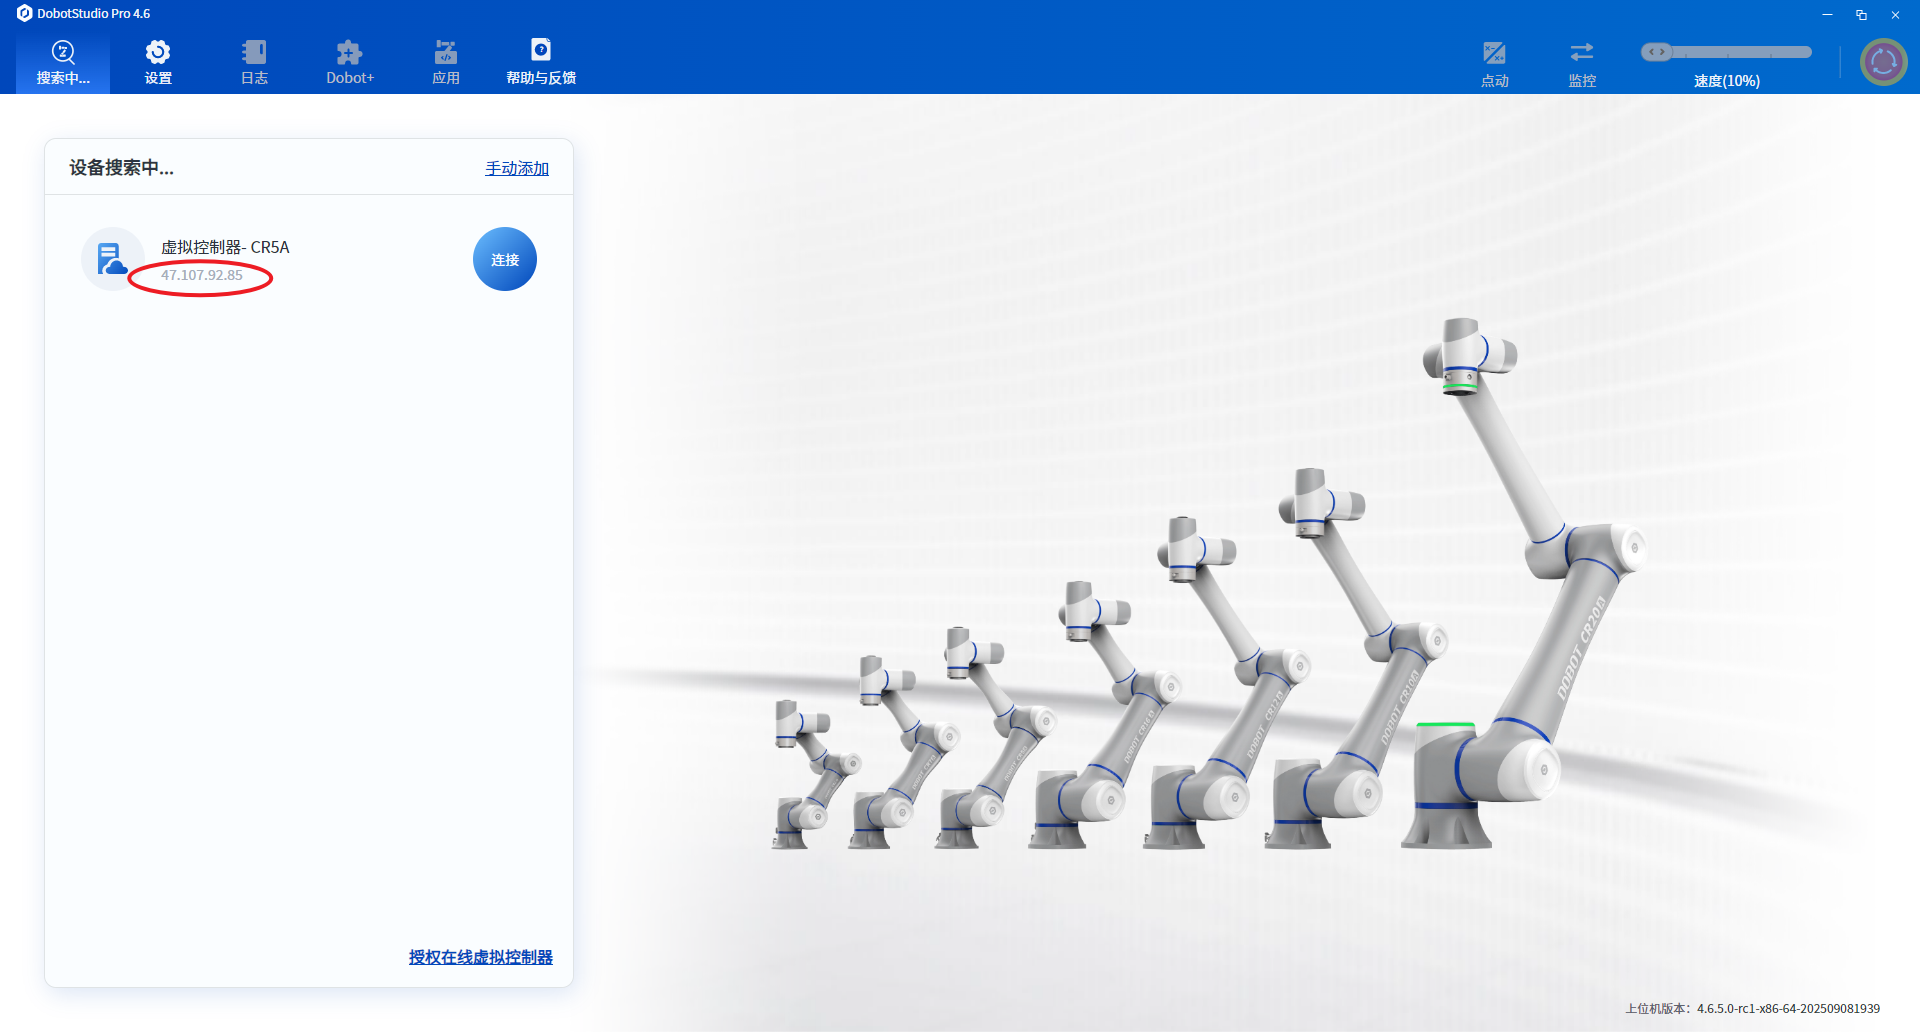Open the 监控 monitoring panel

coord(1581,54)
